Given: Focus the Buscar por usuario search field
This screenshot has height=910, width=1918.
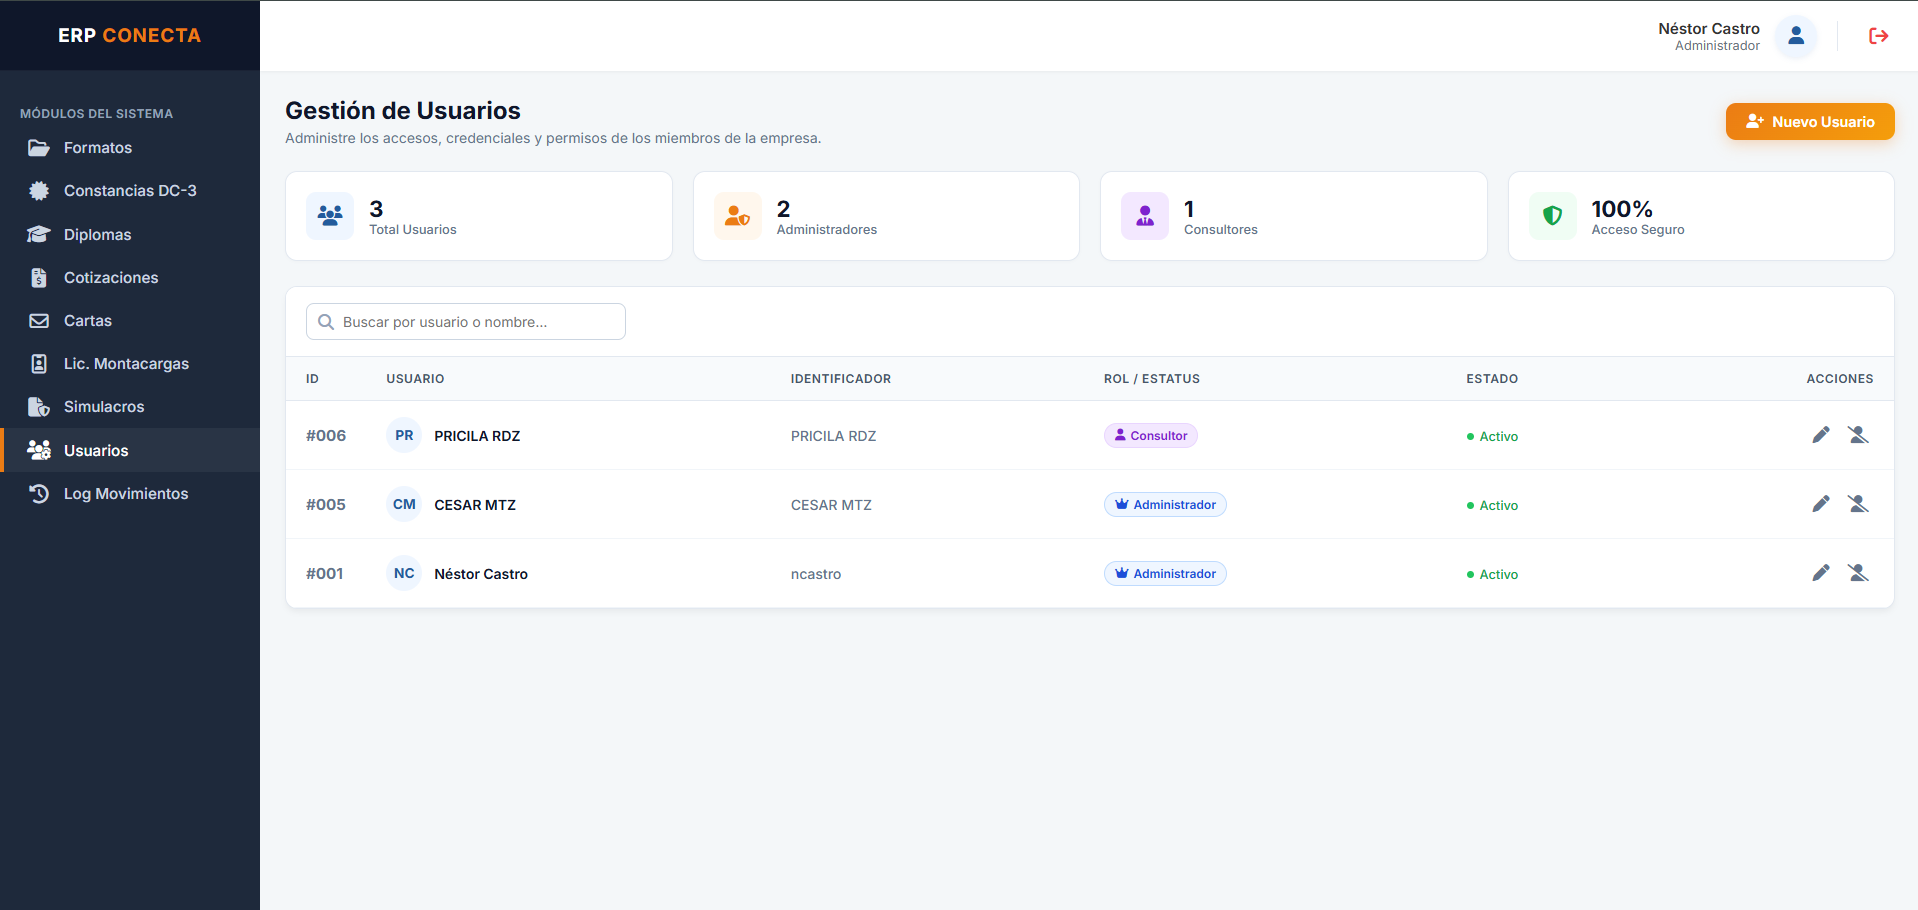Looking at the screenshot, I should (x=466, y=322).
